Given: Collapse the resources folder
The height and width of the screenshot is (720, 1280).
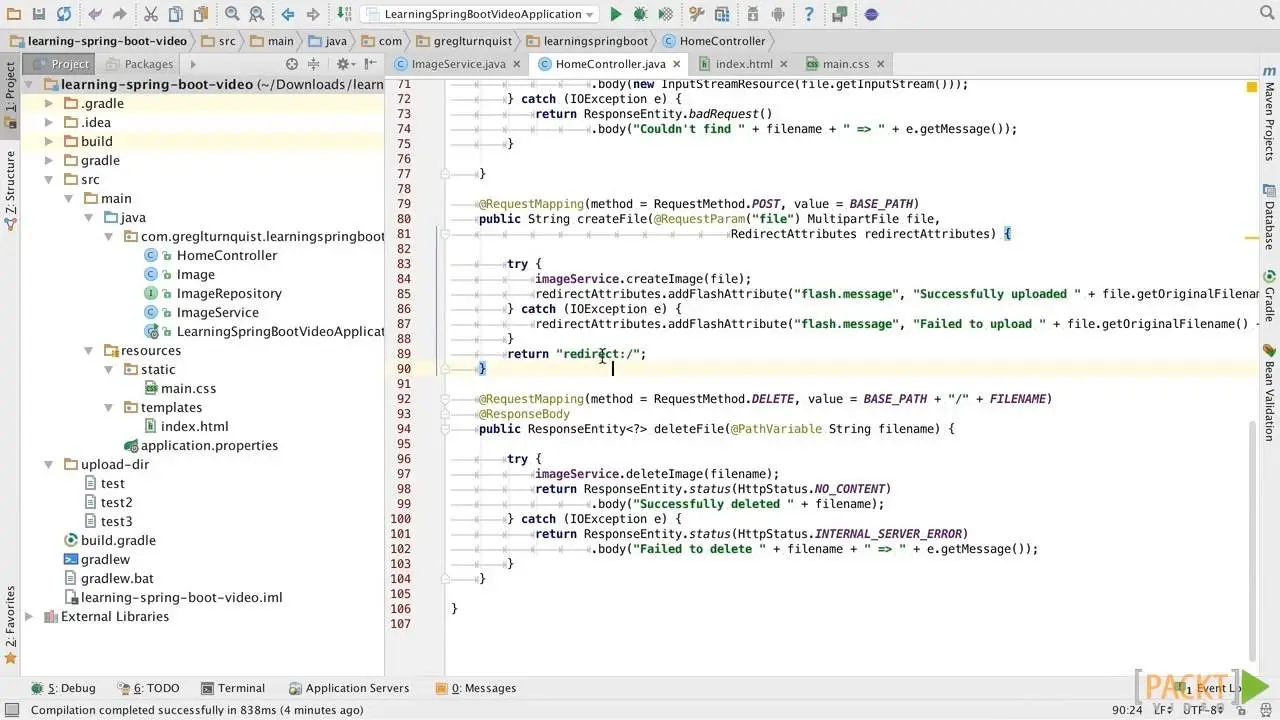Looking at the screenshot, I should tap(89, 350).
